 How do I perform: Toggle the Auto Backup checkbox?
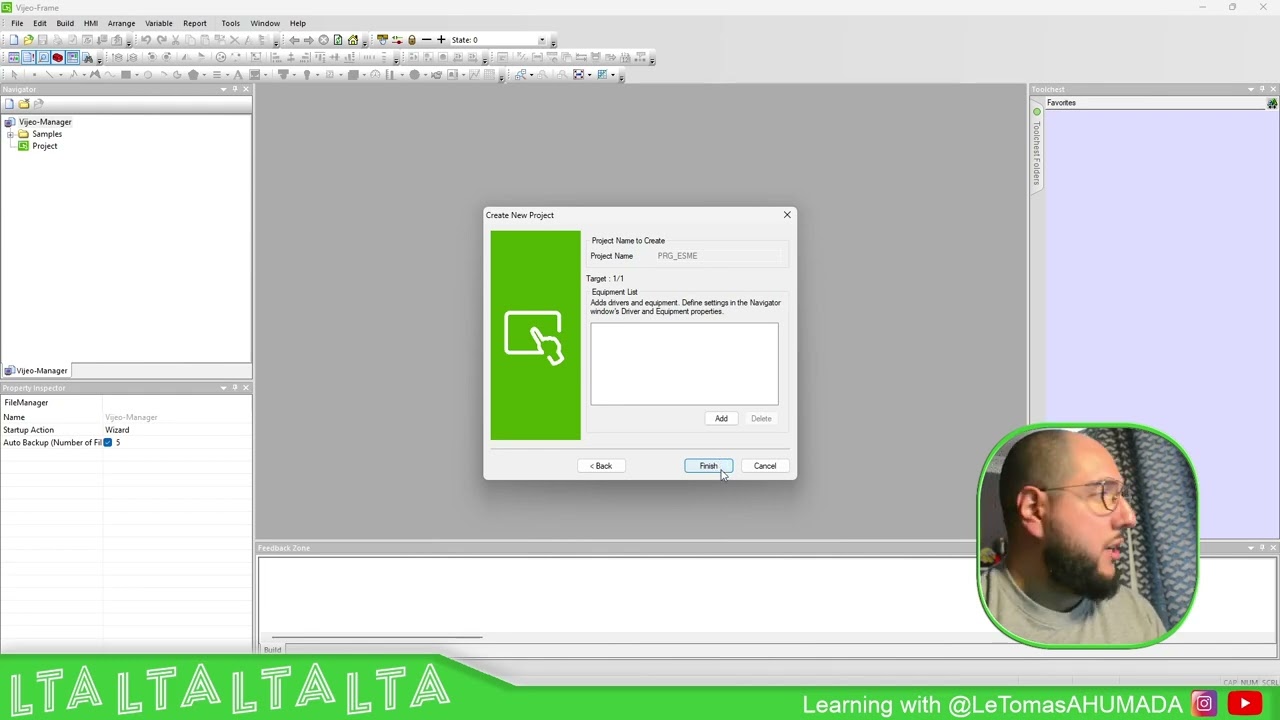point(108,443)
